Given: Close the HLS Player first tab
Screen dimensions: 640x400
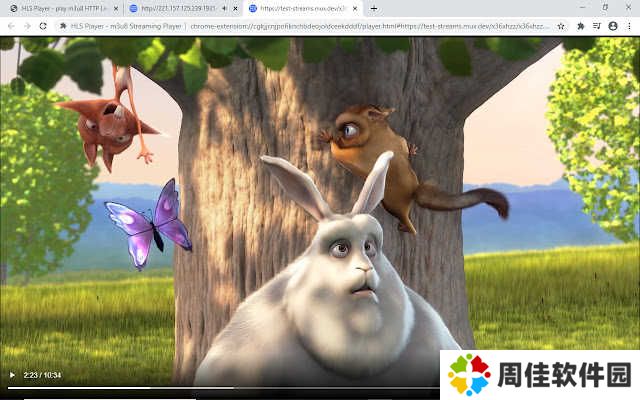Looking at the screenshot, I should click(116, 8).
